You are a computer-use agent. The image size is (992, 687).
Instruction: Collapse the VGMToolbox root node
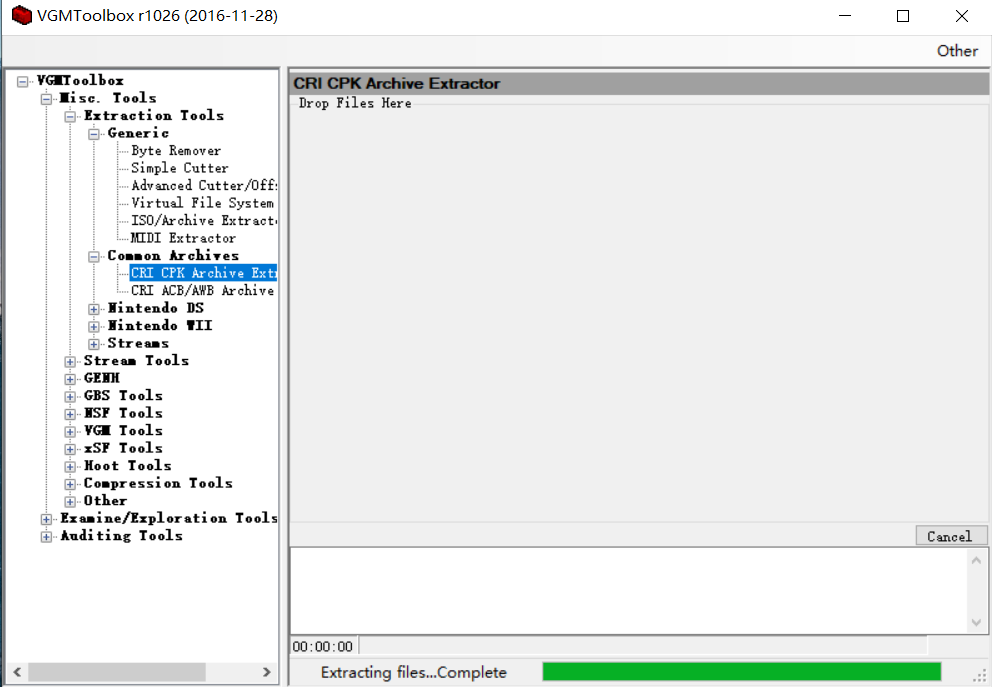(23, 82)
